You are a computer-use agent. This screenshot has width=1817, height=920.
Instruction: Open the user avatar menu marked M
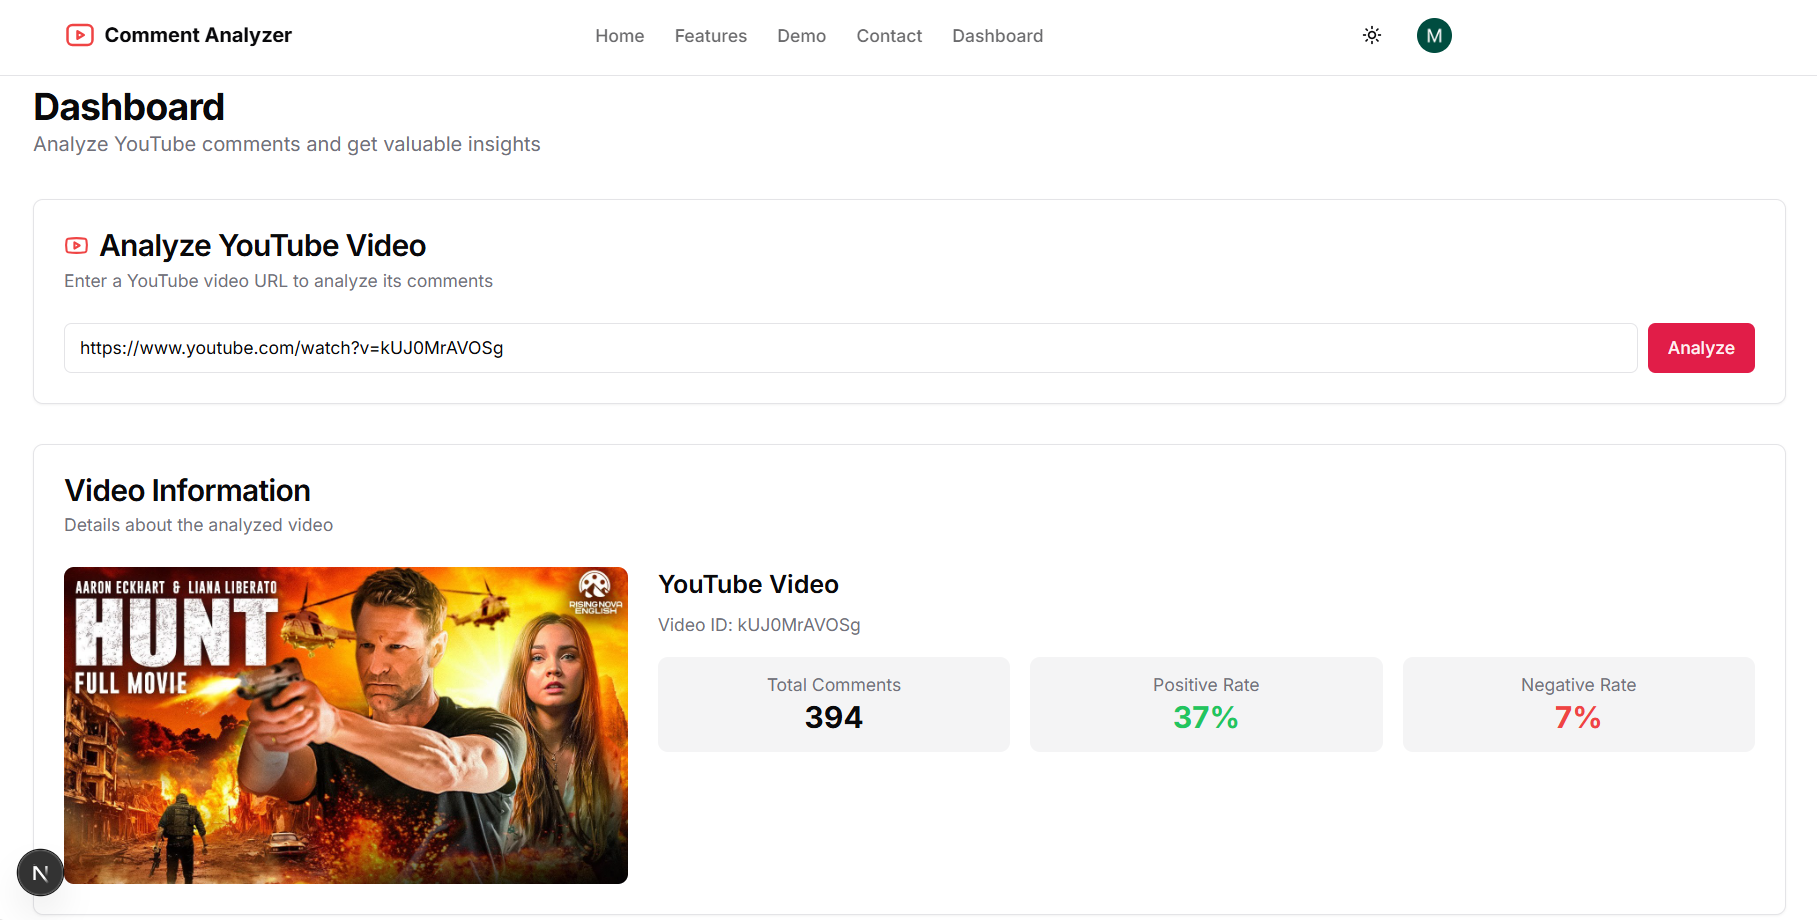point(1434,35)
